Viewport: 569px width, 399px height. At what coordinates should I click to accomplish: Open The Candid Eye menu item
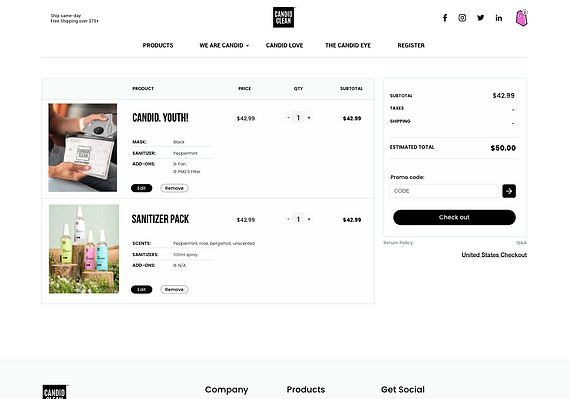(348, 45)
